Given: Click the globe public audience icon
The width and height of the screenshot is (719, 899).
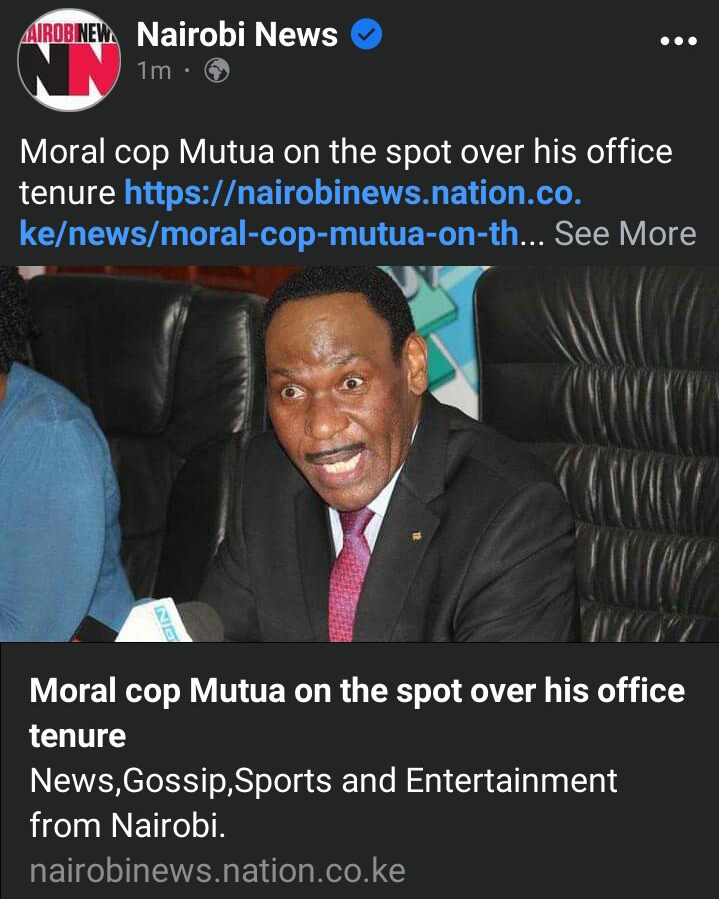Looking at the screenshot, I should 217,71.
